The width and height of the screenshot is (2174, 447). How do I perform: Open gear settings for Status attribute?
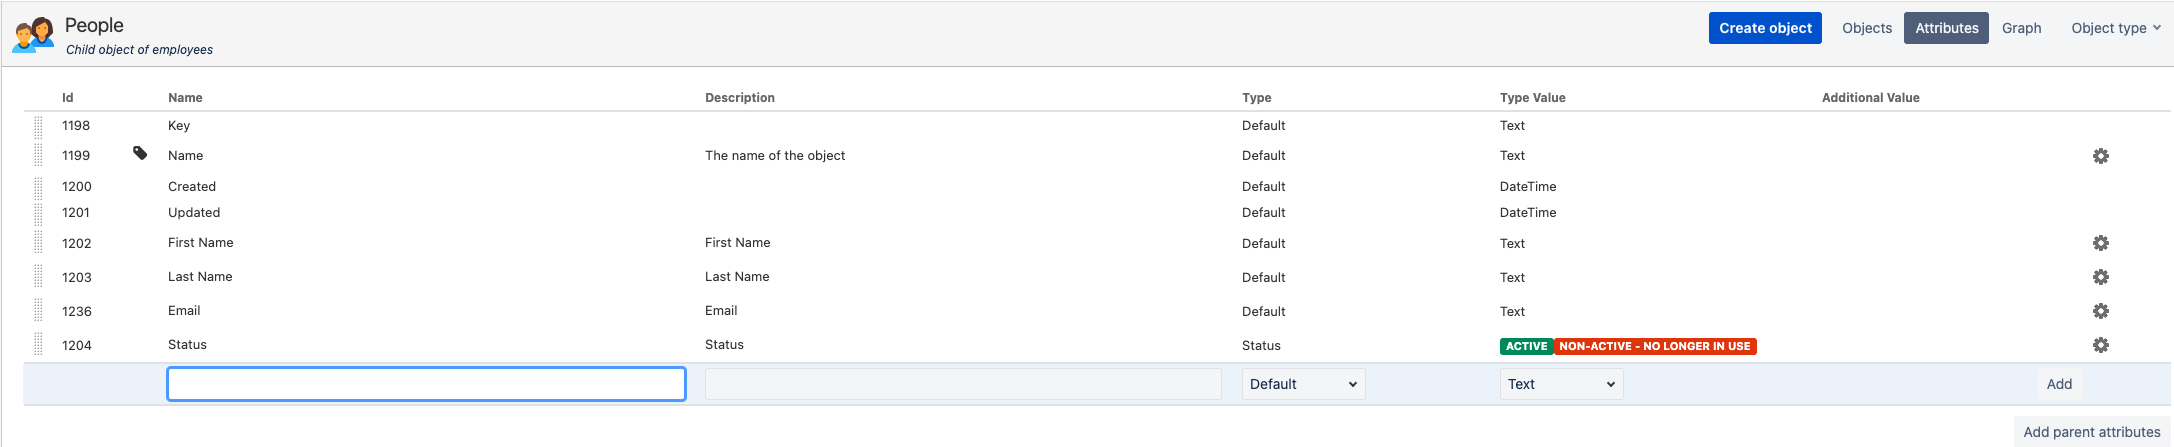[x=2100, y=345]
